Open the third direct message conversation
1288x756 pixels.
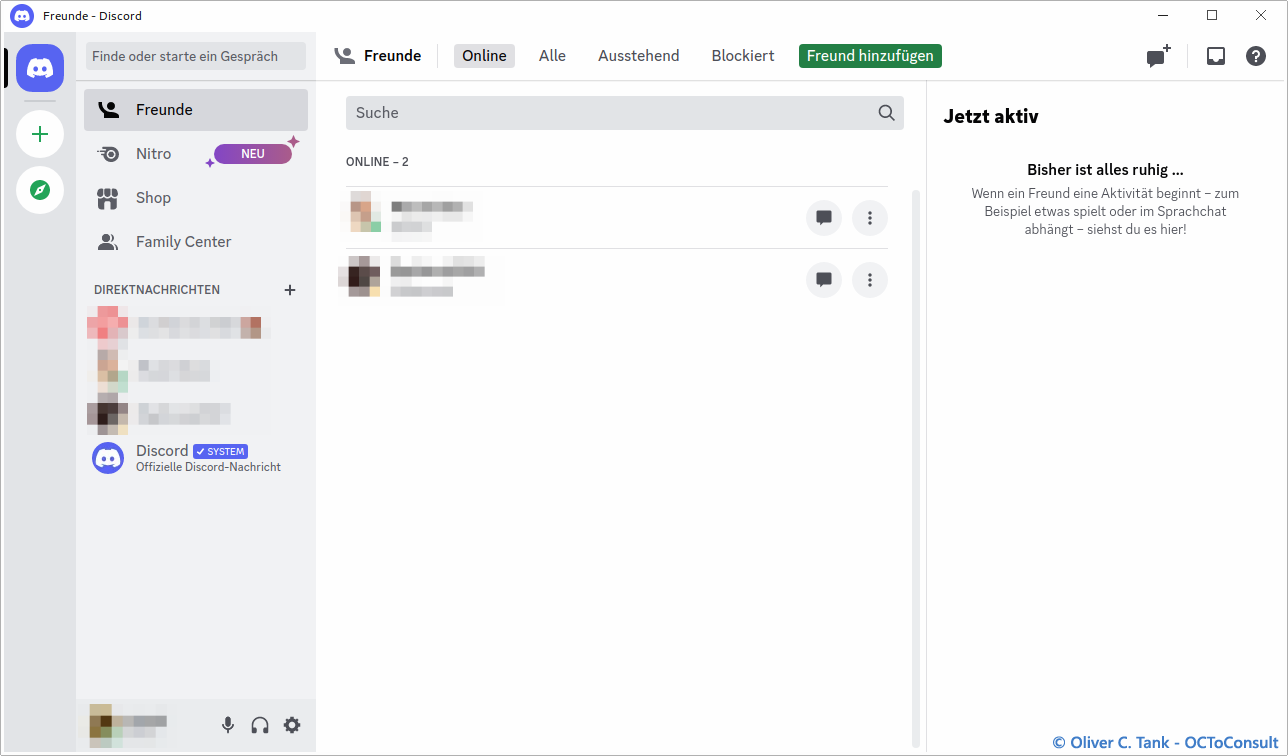[x=196, y=414]
